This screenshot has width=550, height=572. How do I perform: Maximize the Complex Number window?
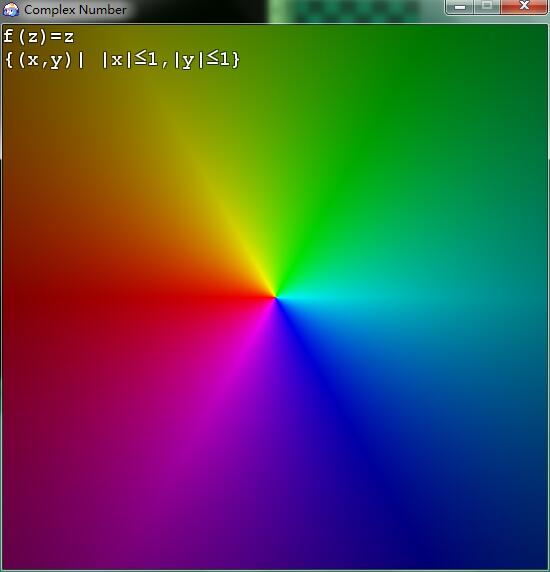(x=487, y=7)
